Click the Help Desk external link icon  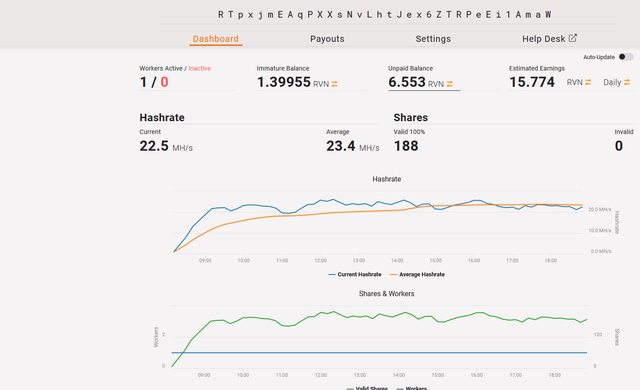pyautogui.click(x=573, y=38)
